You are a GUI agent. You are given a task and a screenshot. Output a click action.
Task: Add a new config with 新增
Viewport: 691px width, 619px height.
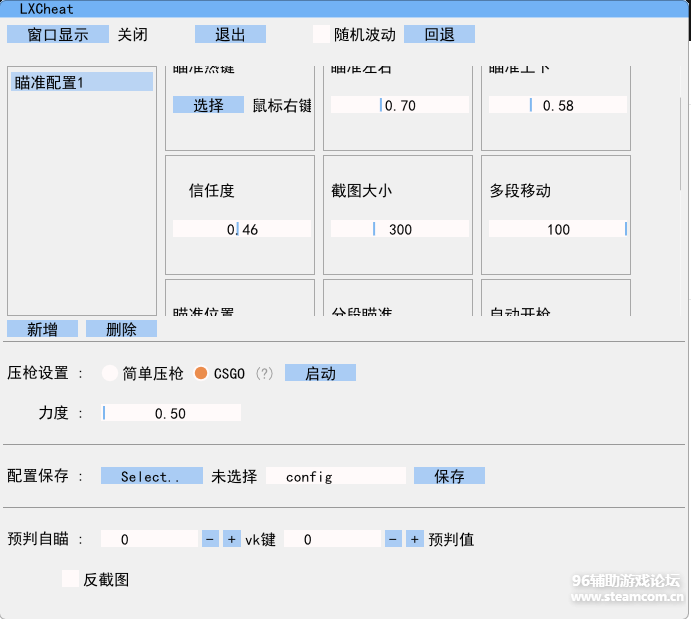(x=42, y=329)
